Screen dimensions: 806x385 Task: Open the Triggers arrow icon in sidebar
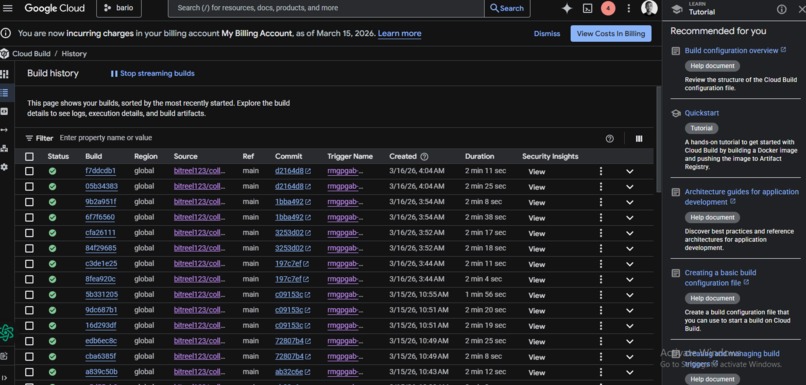pos(5,130)
